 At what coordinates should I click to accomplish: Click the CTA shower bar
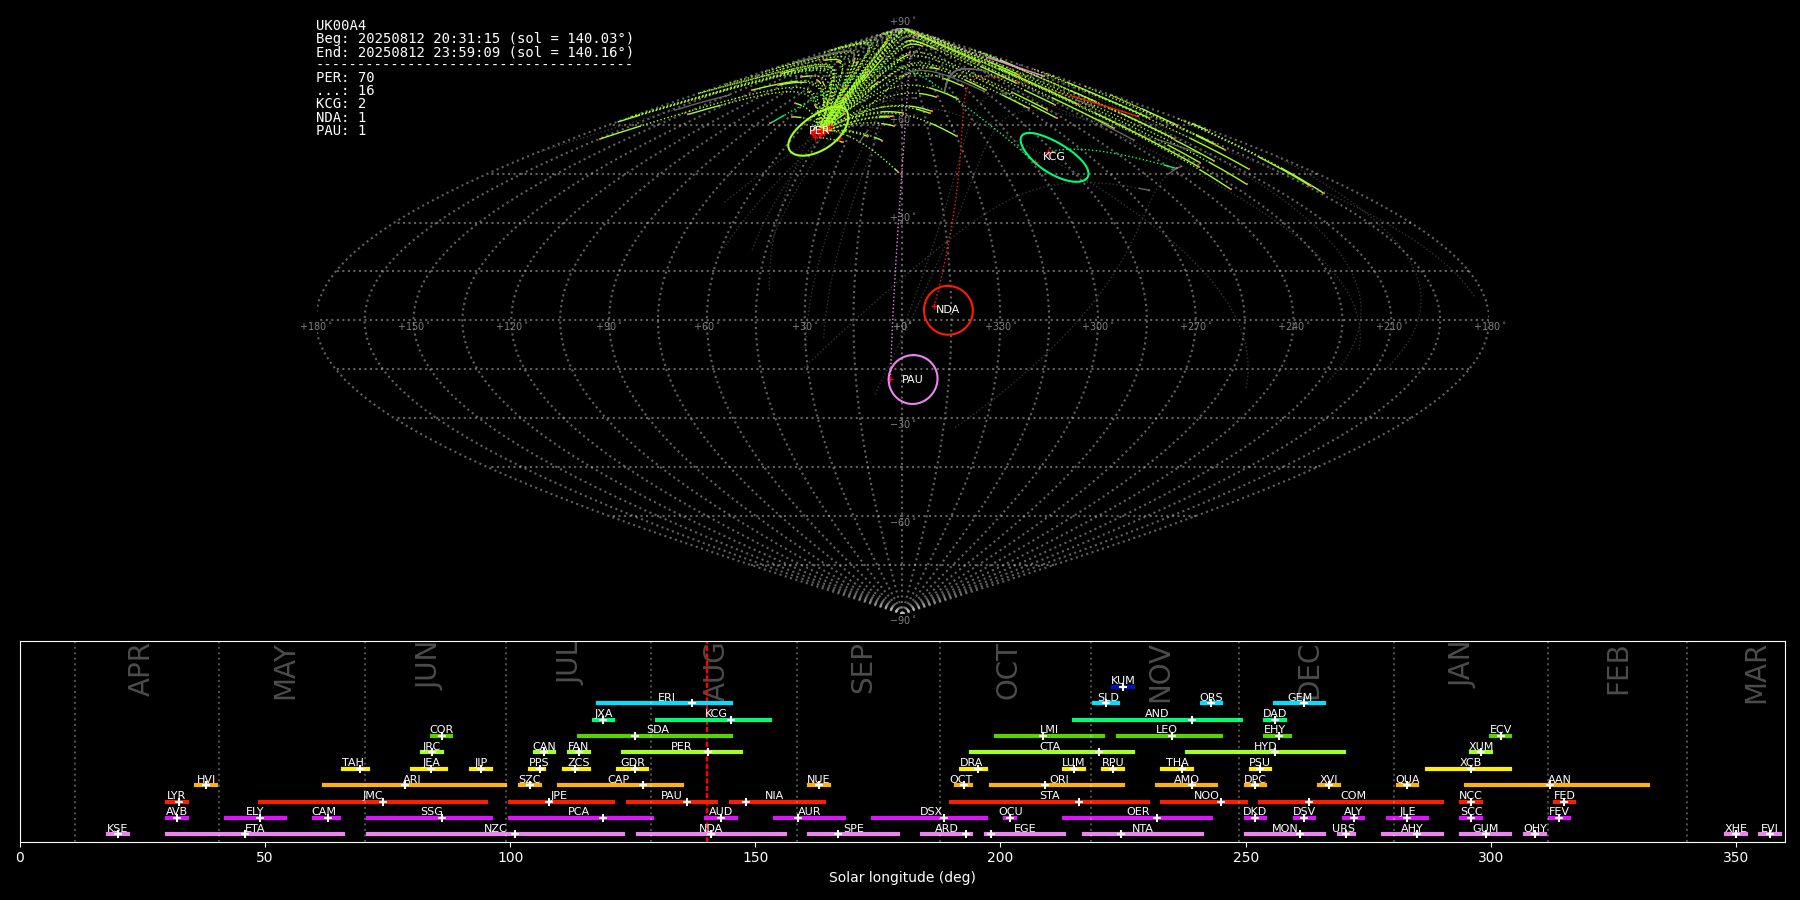click(x=1052, y=752)
